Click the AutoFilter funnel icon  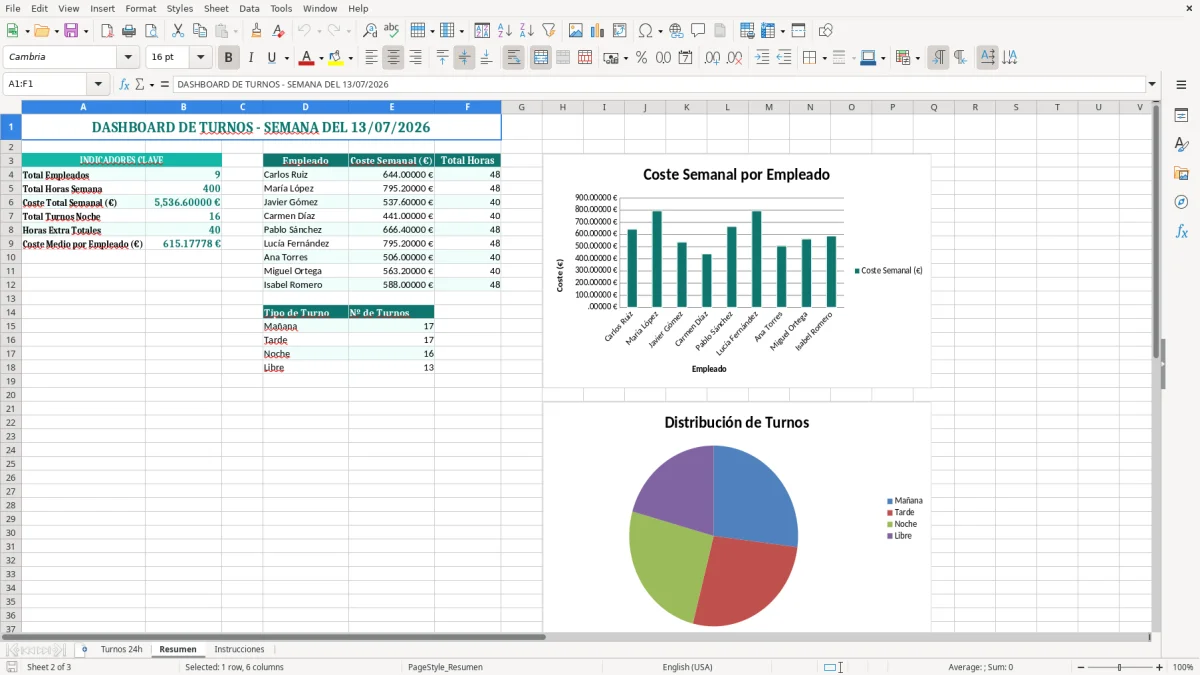(x=549, y=31)
